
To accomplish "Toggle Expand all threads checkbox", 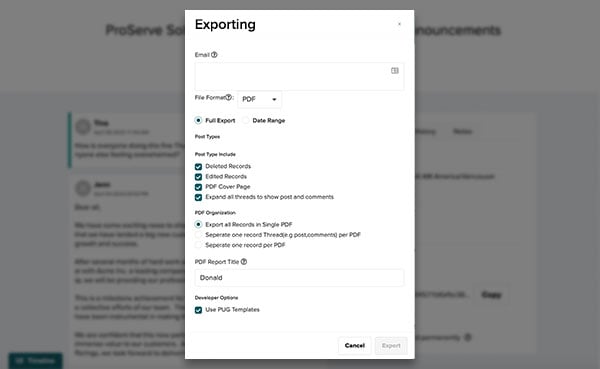I will (x=198, y=198).
